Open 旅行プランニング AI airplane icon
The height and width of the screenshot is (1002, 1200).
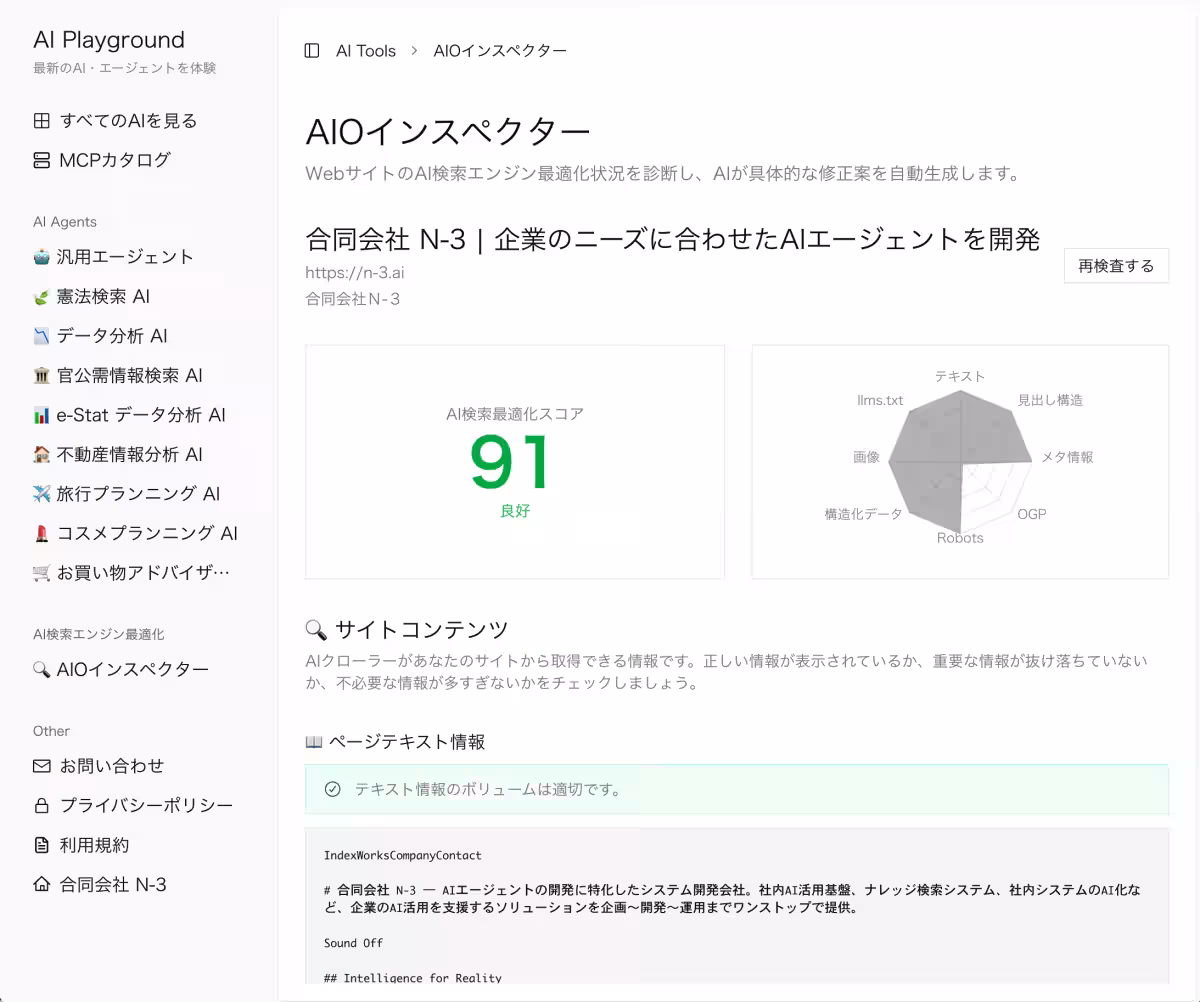point(40,493)
